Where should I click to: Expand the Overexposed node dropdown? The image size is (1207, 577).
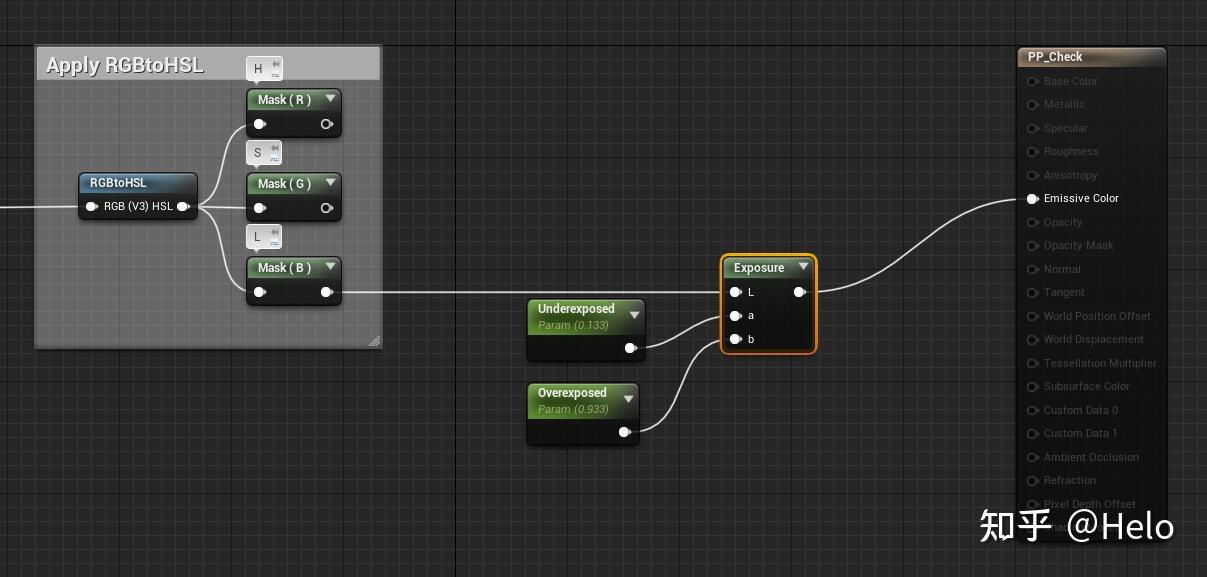(x=628, y=397)
